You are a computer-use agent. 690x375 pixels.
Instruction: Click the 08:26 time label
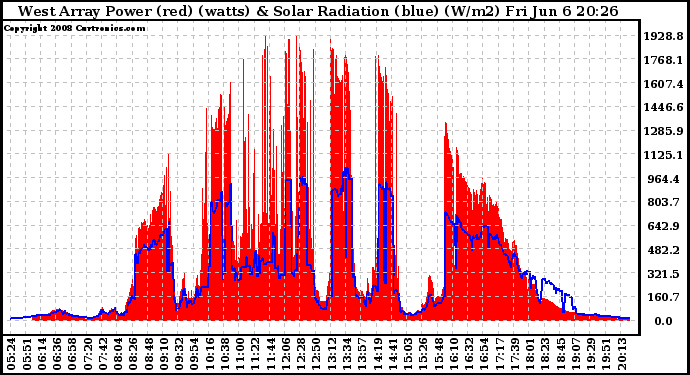(133, 354)
